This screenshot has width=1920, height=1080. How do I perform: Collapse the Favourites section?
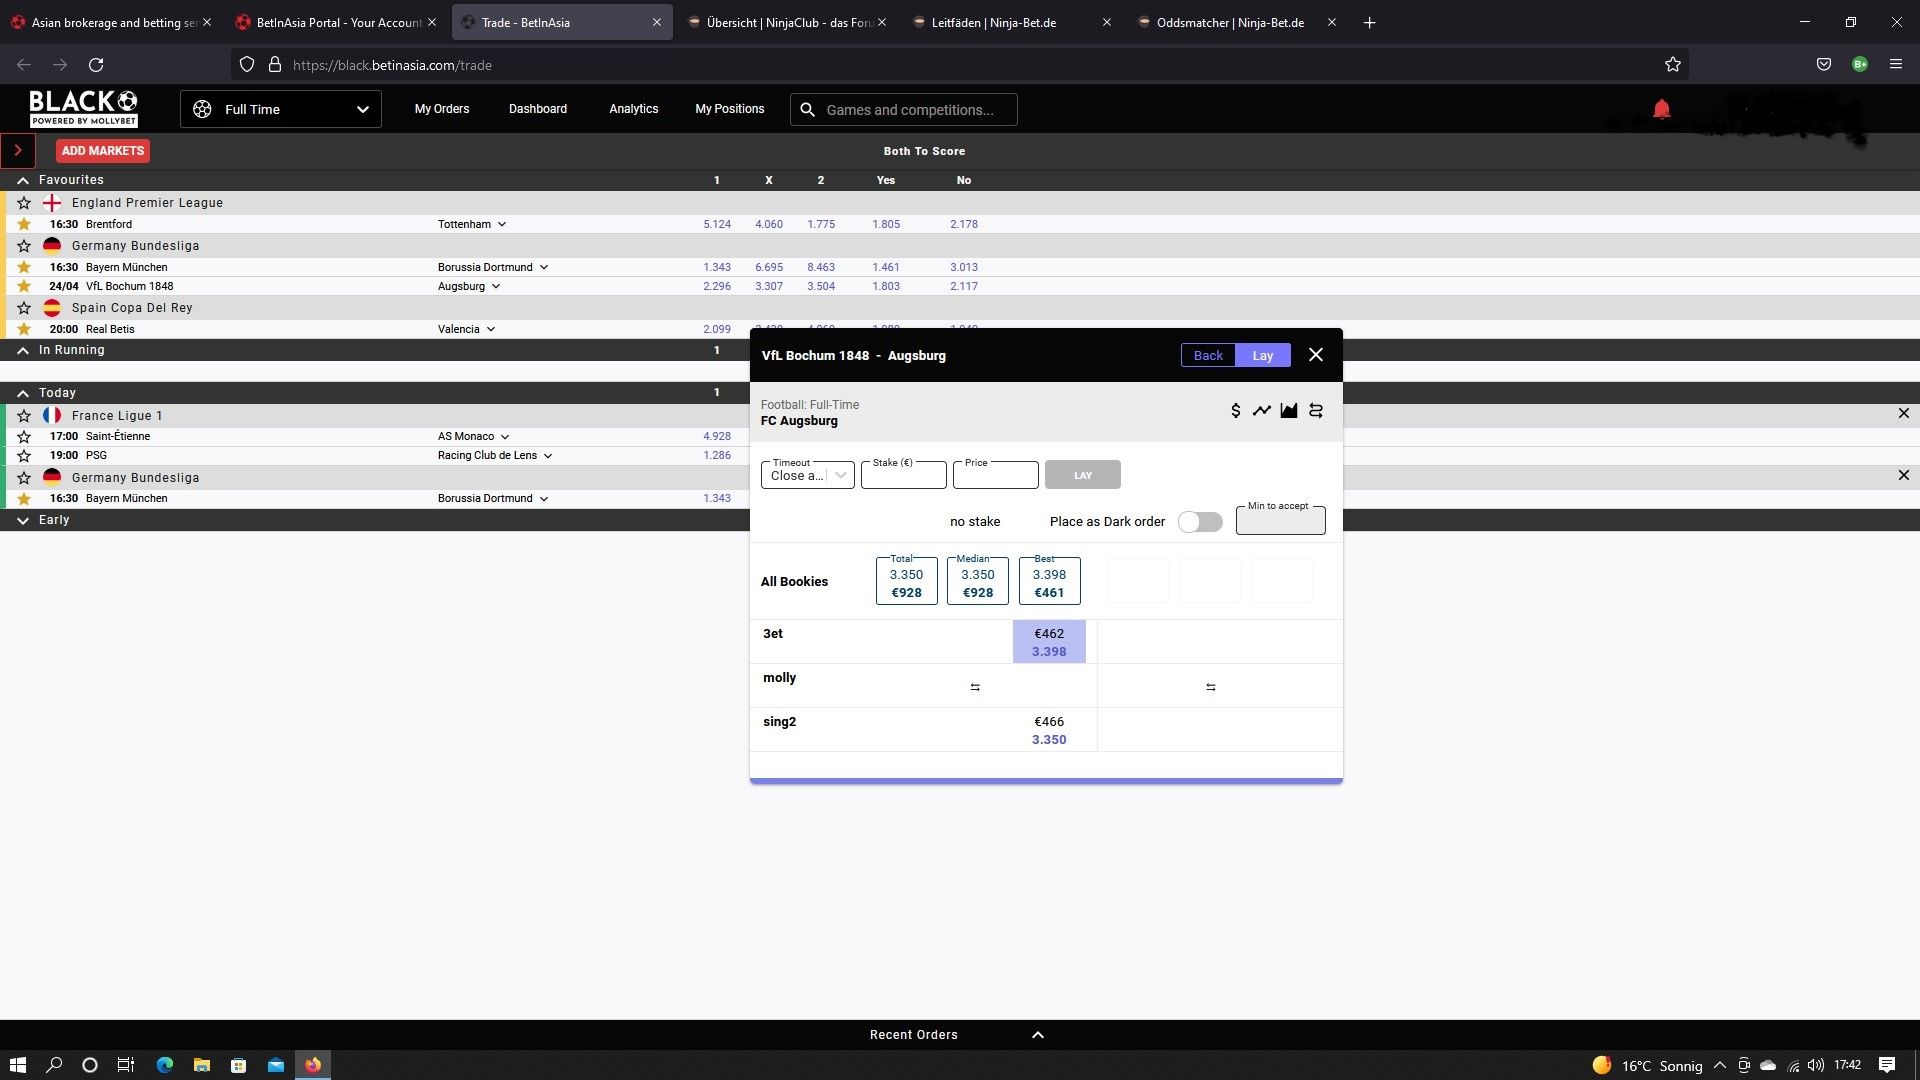(x=23, y=180)
